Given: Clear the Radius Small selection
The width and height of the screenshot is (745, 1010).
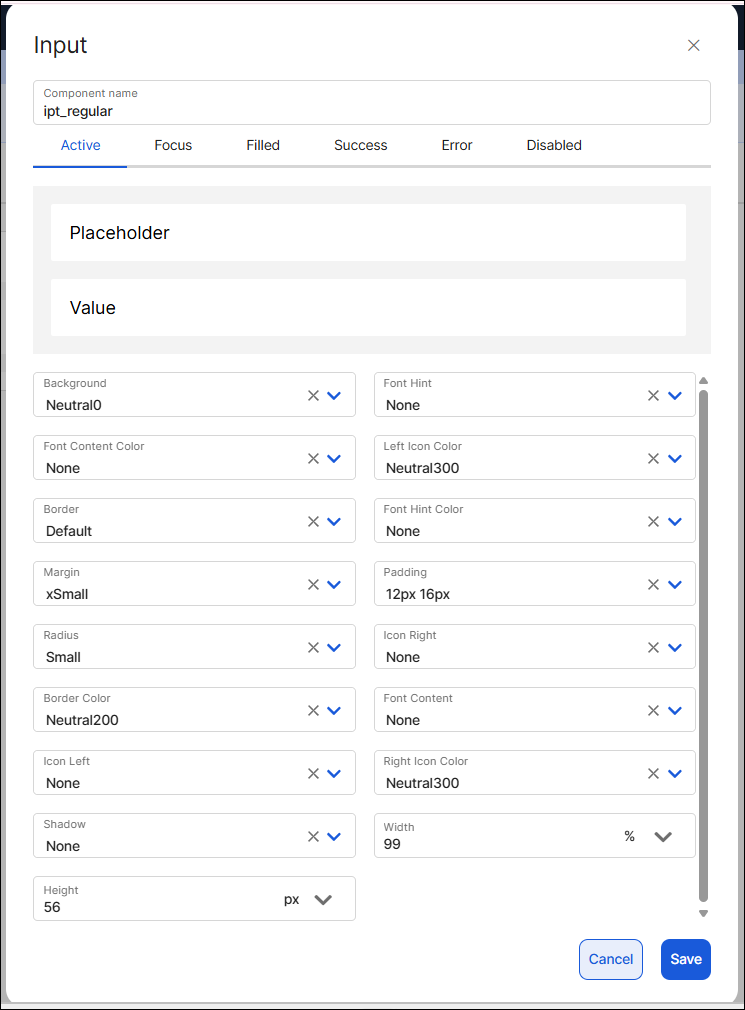Looking at the screenshot, I should [x=313, y=647].
